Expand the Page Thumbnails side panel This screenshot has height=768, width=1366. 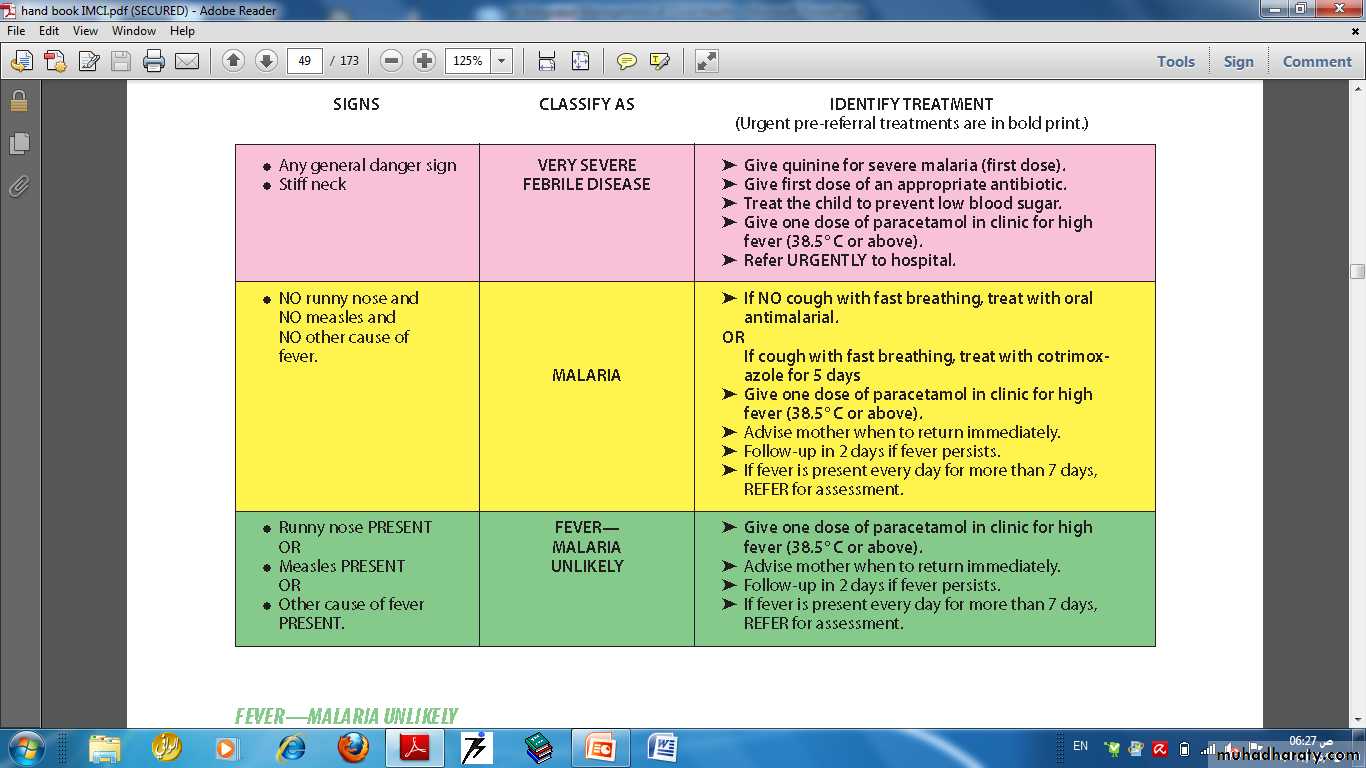point(18,144)
